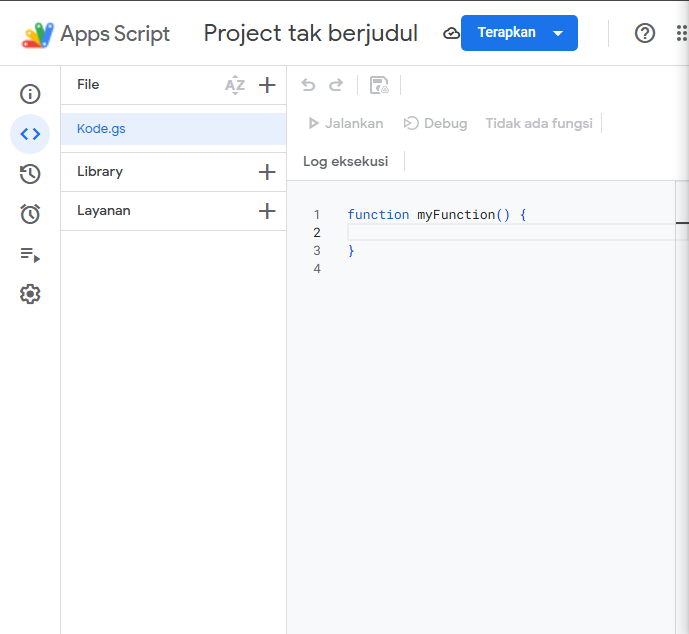Open the Triggers alarm clock icon
This screenshot has width=689, height=634.
pos(30,214)
